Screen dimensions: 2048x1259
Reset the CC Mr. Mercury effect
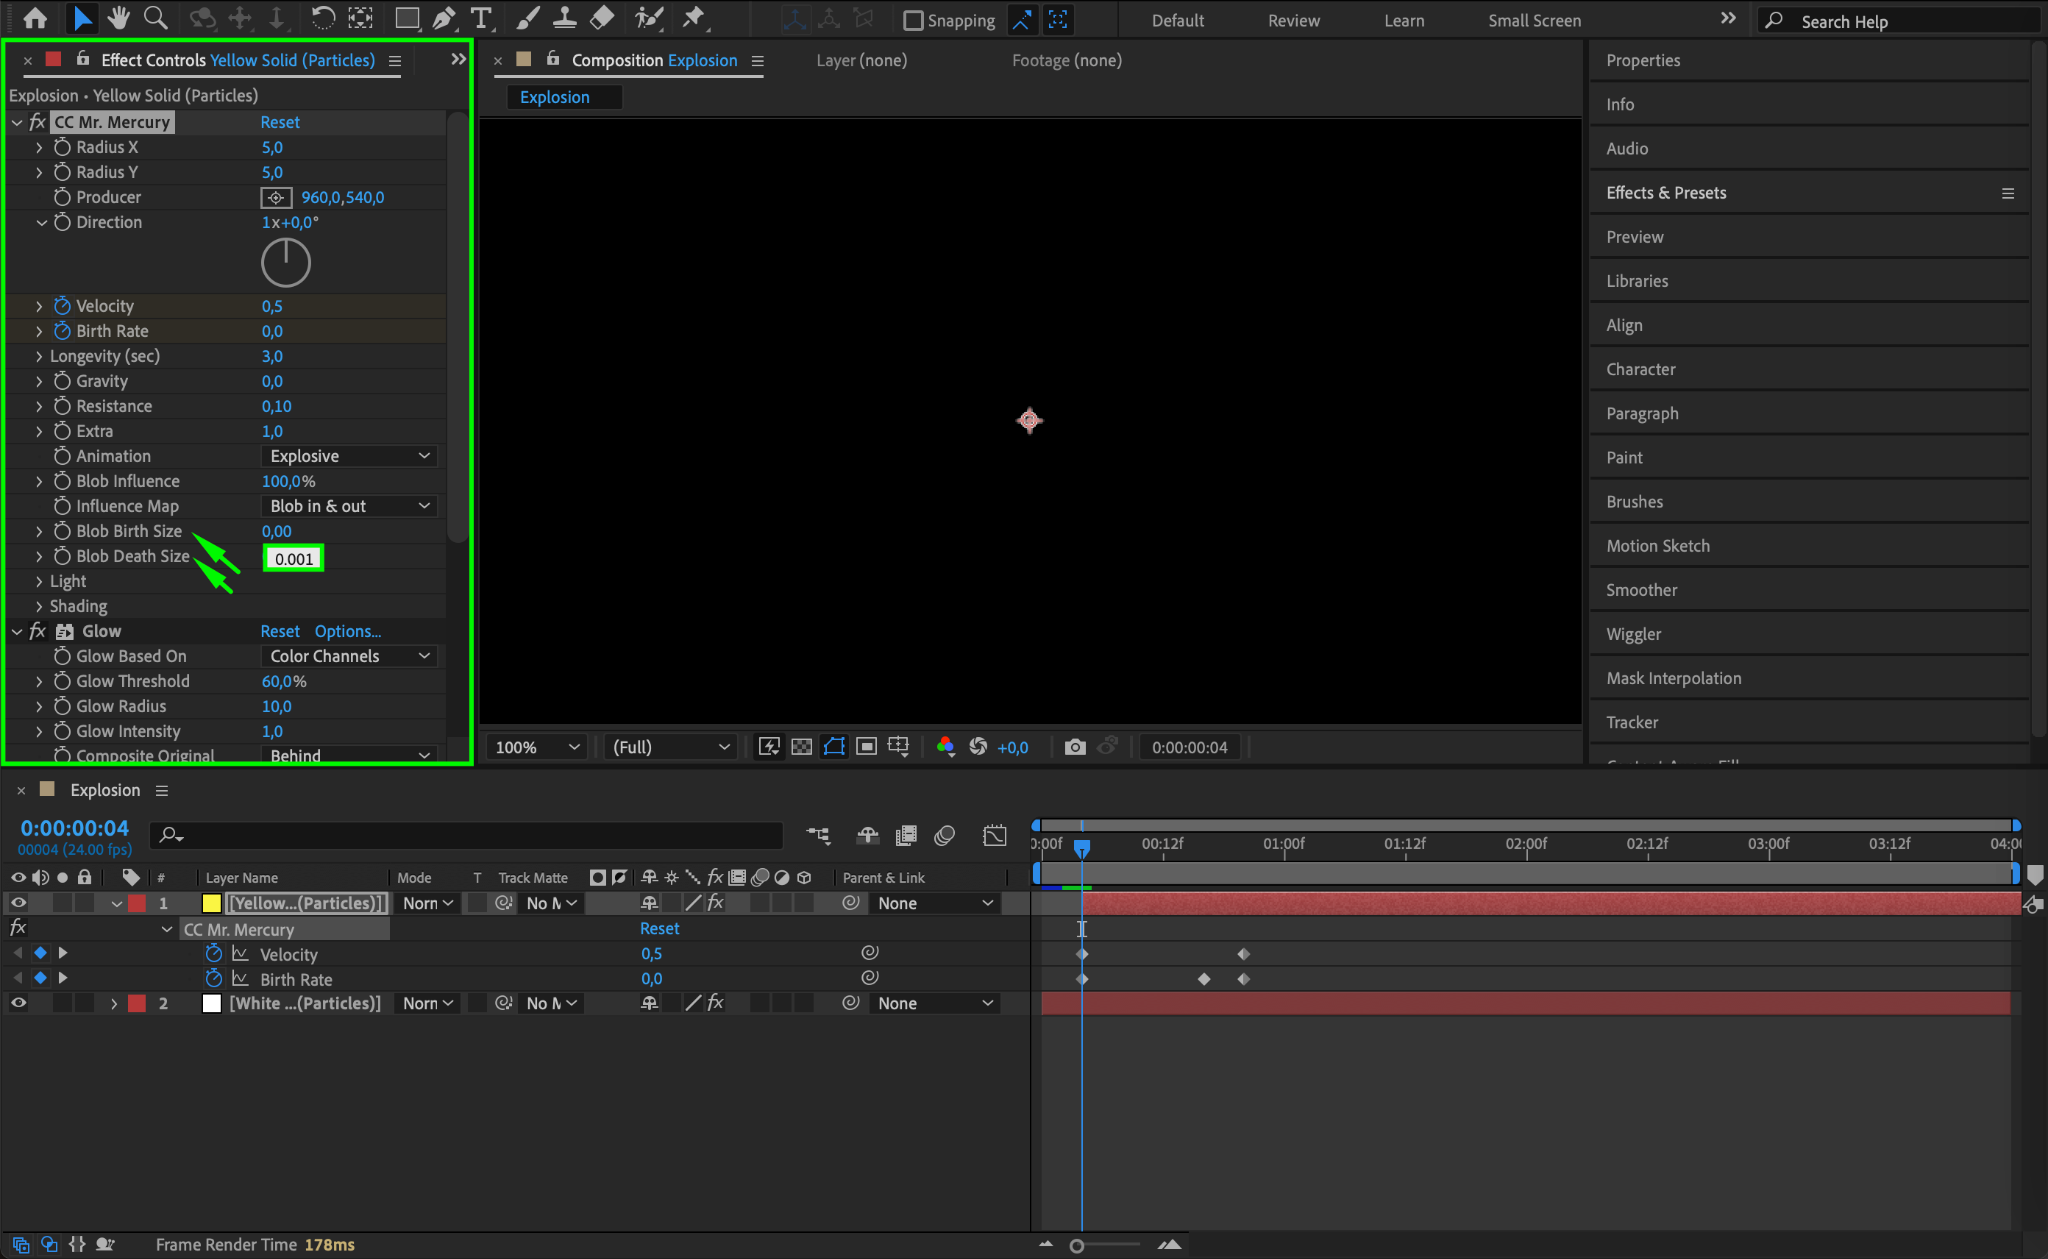point(280,122)
